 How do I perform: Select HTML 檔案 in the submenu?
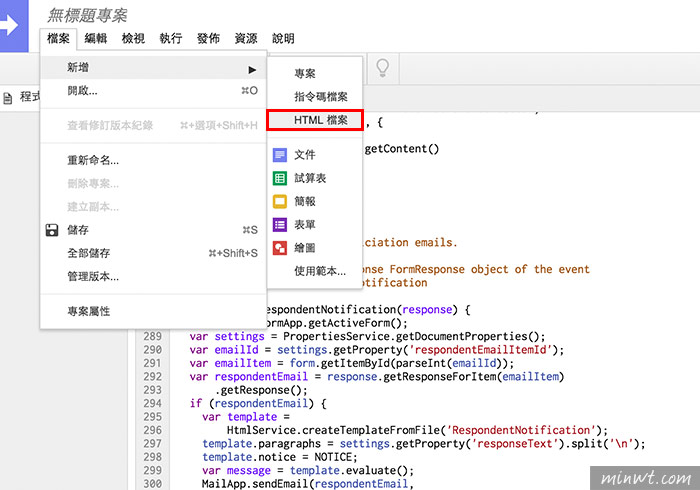[315, 120]
